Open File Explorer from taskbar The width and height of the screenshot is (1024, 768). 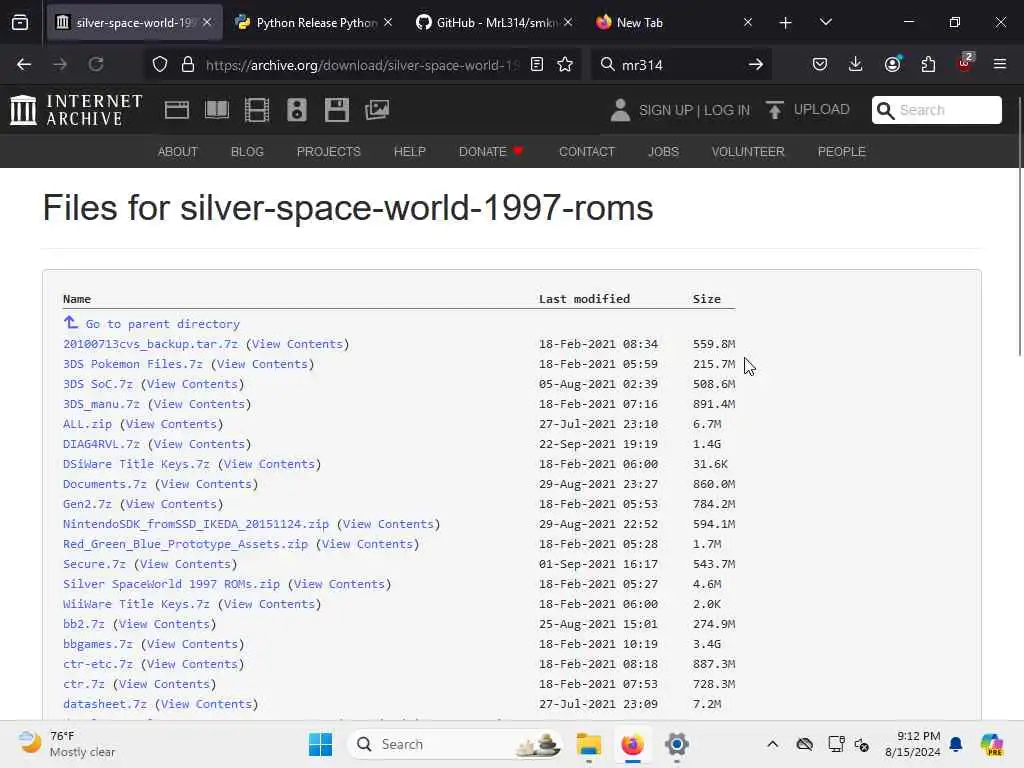(588, 744)
